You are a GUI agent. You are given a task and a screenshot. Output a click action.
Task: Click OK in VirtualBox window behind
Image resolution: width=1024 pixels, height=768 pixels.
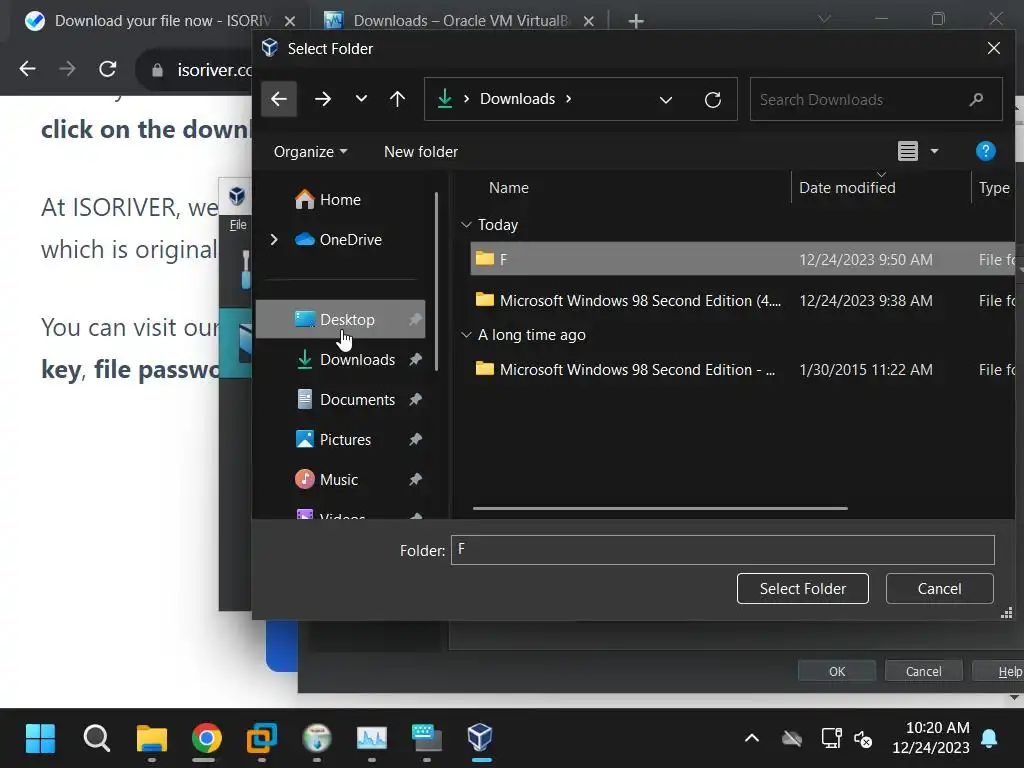[x=837, y=671]
